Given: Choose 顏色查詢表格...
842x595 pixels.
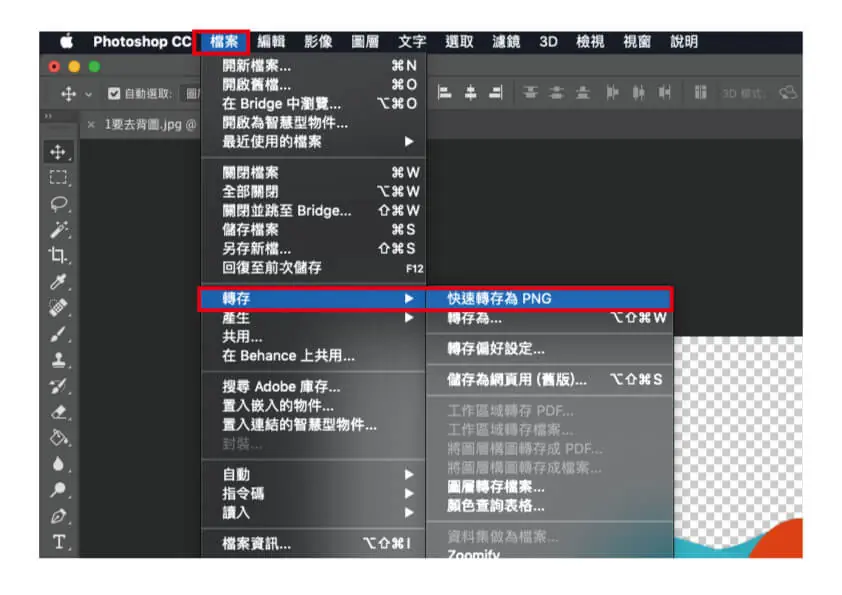Looking at the screenshot, I should (x=549, y=506).
